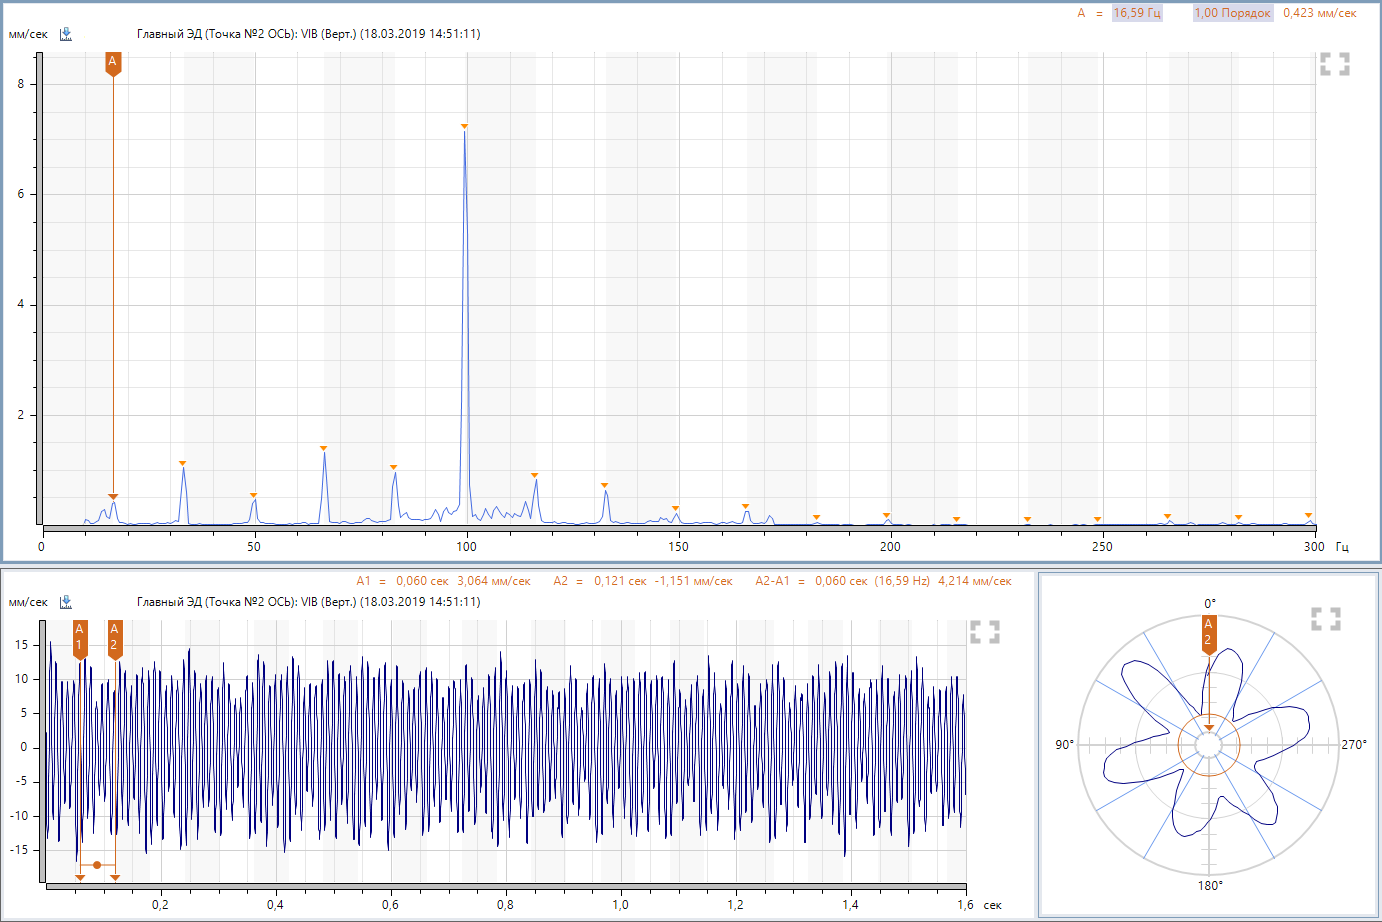Click the сек unit label on the waveform axis
This screenshot has width=1382, height=922.
992,905
